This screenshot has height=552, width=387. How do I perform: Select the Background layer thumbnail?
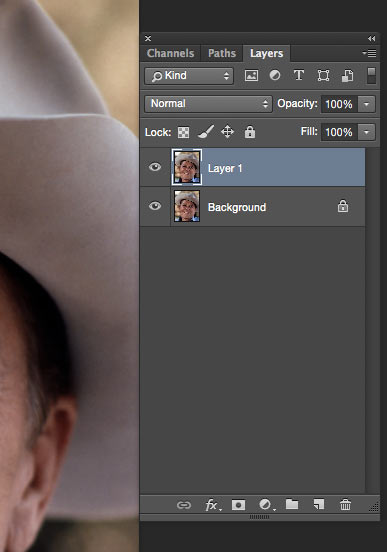[x=187, y=206]
